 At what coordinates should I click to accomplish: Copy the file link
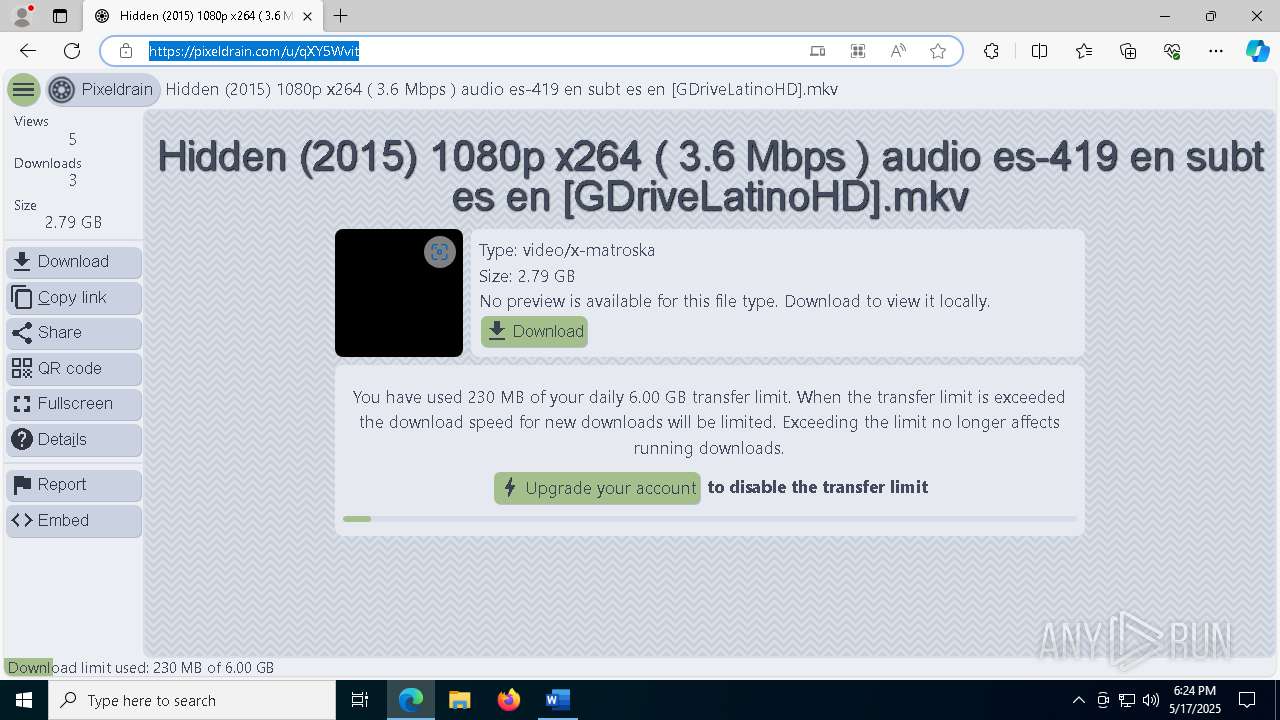tap(74, 298)
